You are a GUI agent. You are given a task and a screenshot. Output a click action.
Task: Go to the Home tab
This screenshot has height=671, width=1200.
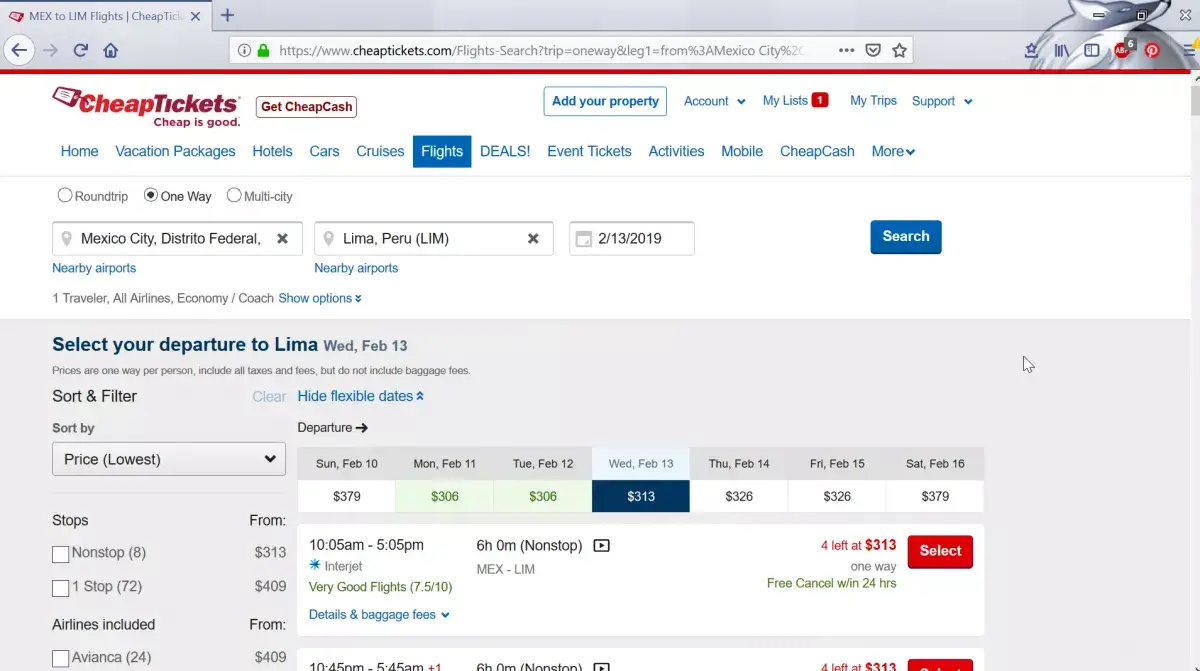79,151
